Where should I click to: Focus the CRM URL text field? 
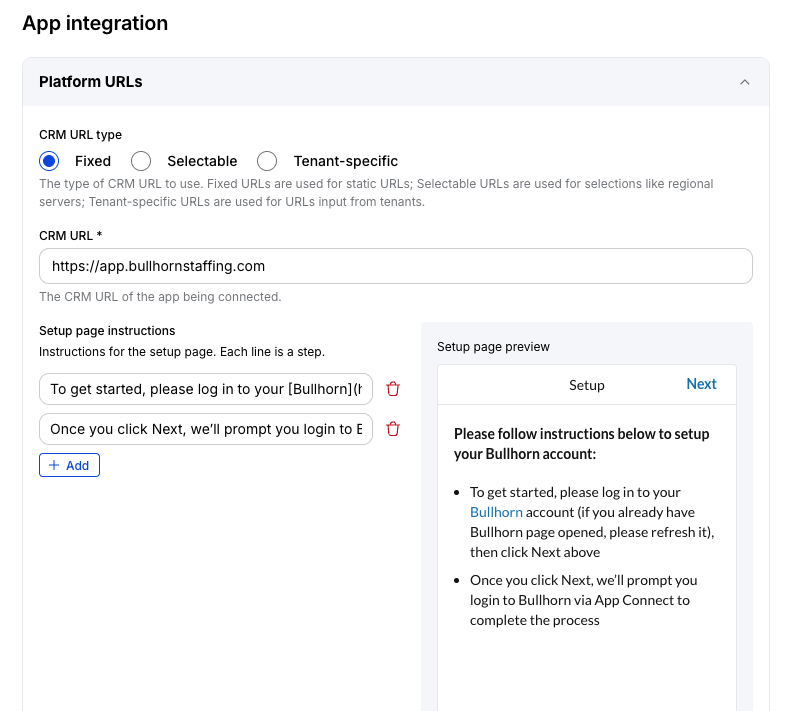395,266
